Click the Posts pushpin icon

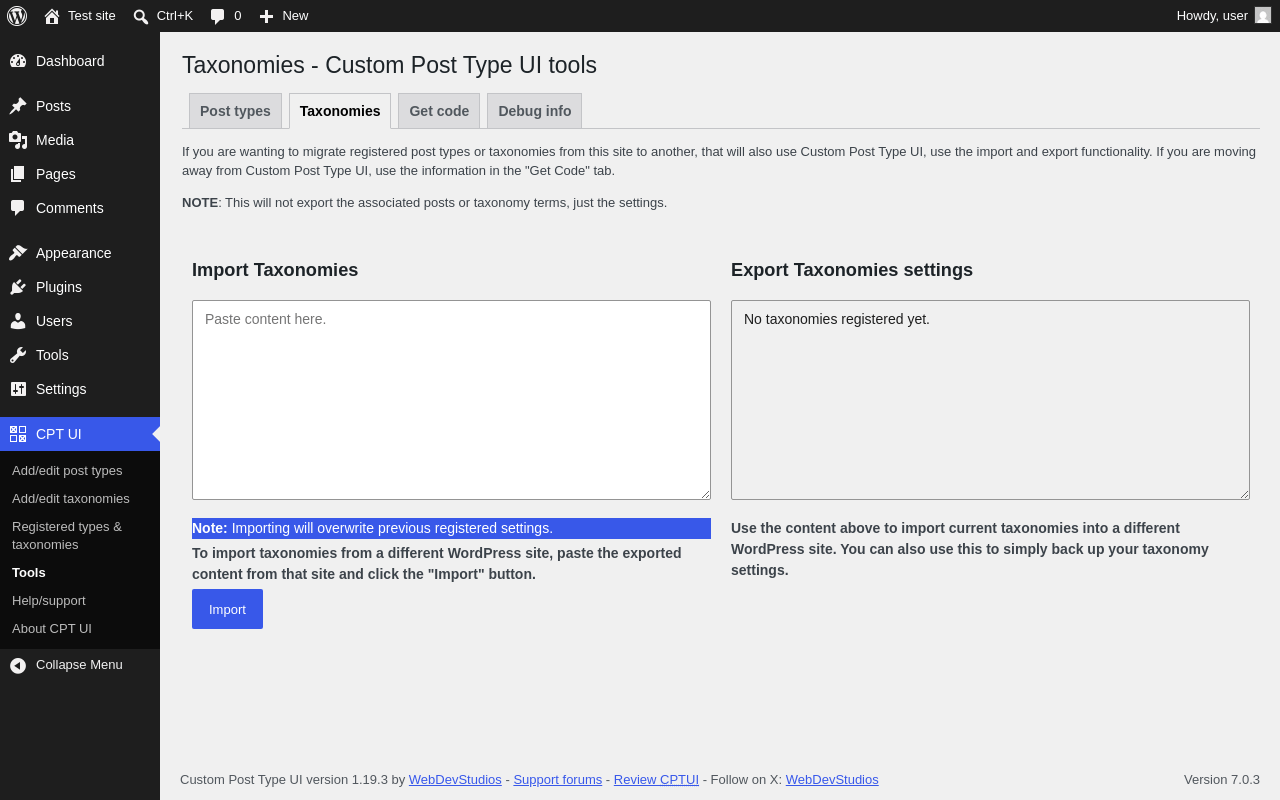point(18,106)
